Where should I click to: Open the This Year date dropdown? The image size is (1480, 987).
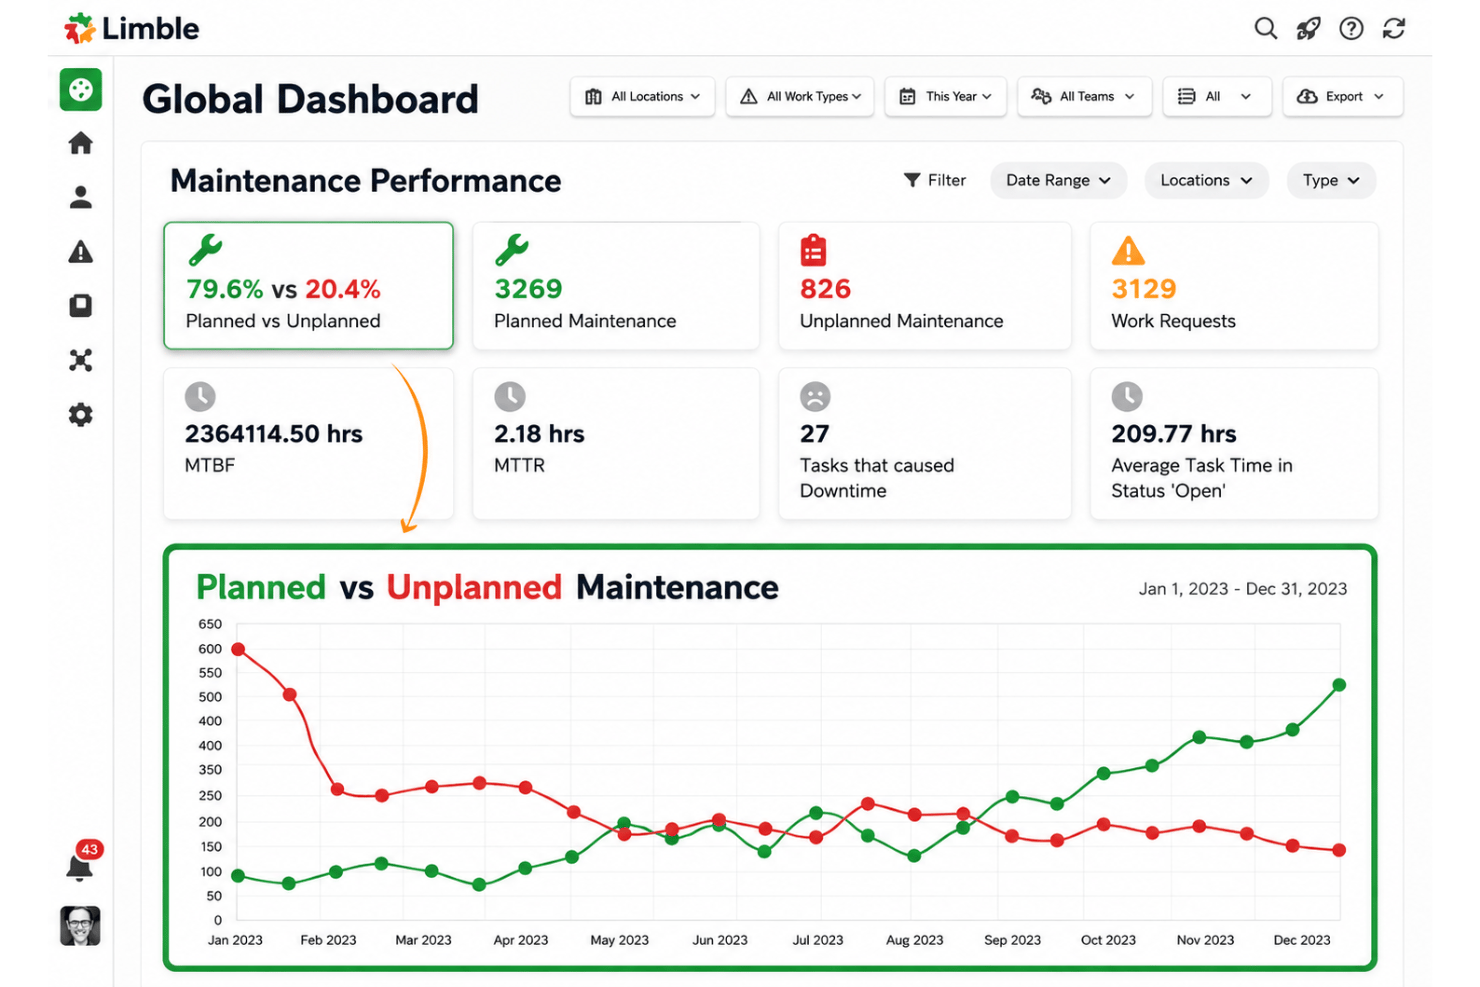point(945,97)
